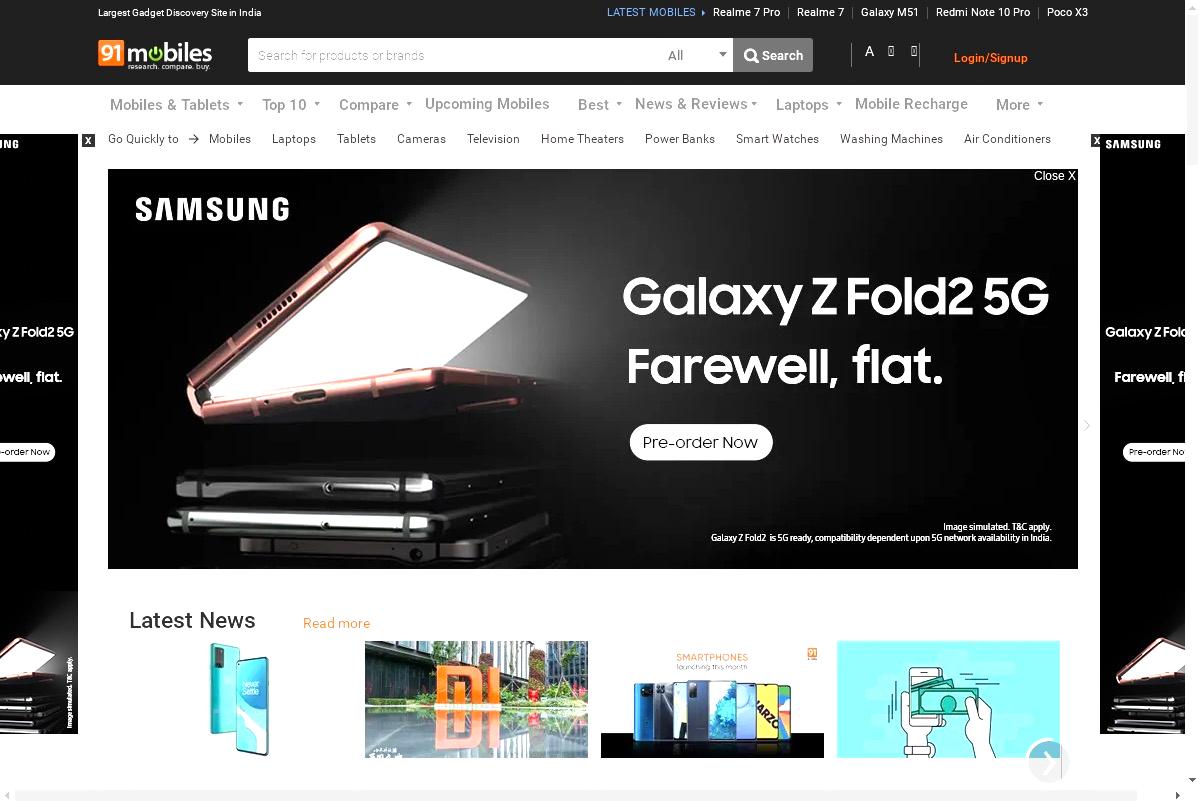Click the 'A' language icon in header

869,51
